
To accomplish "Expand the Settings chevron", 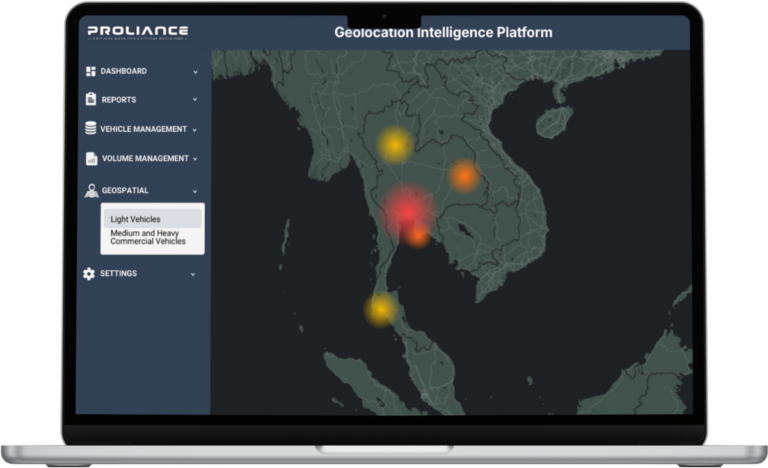I will click(193, 274).
